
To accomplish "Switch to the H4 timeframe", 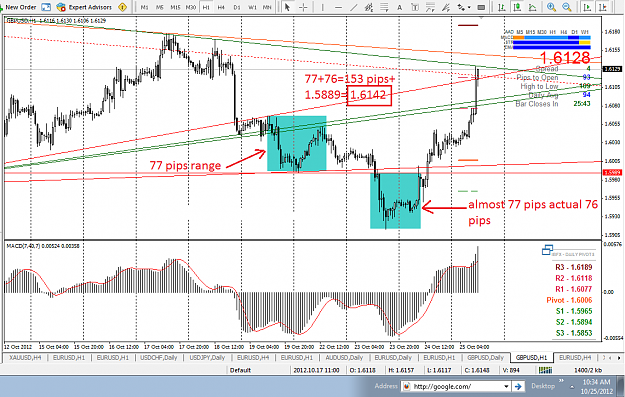I will pos(221,7).
